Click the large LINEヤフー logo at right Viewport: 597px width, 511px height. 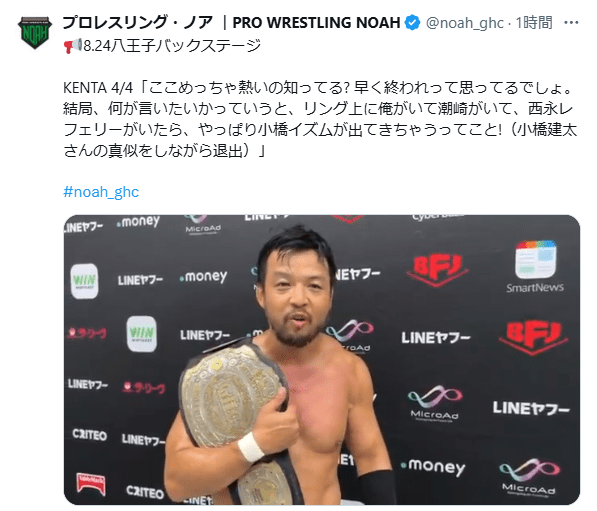pyautogui.click(x=531, y=408)
